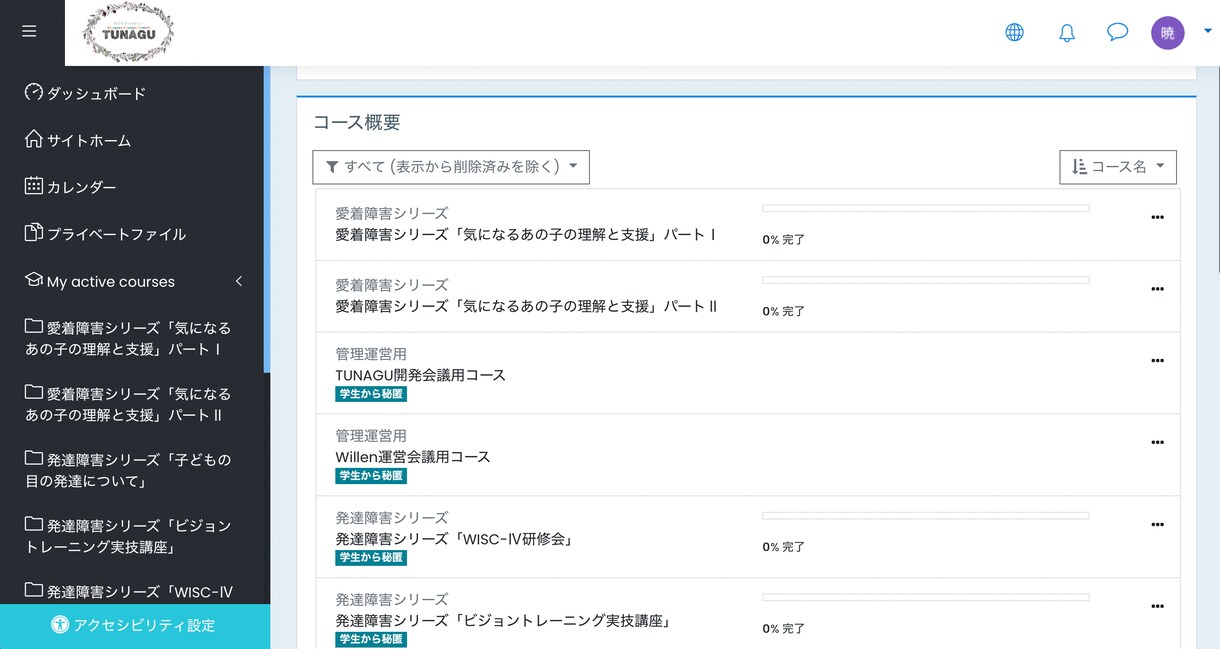
Task: Open three-dot menu for パートⅠ course
Action: [x=1157, y=217]
